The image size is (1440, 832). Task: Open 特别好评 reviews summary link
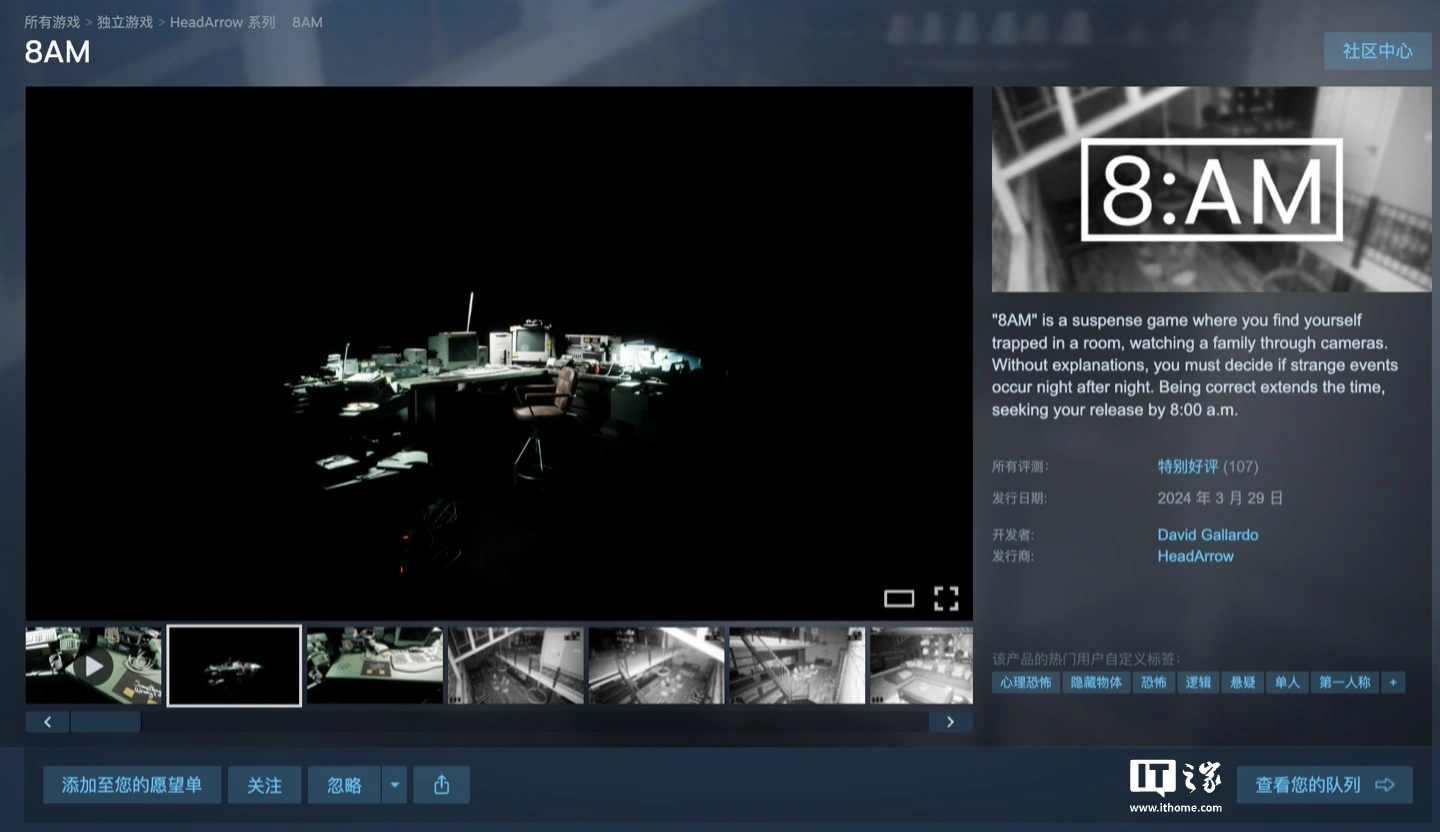1188,466
